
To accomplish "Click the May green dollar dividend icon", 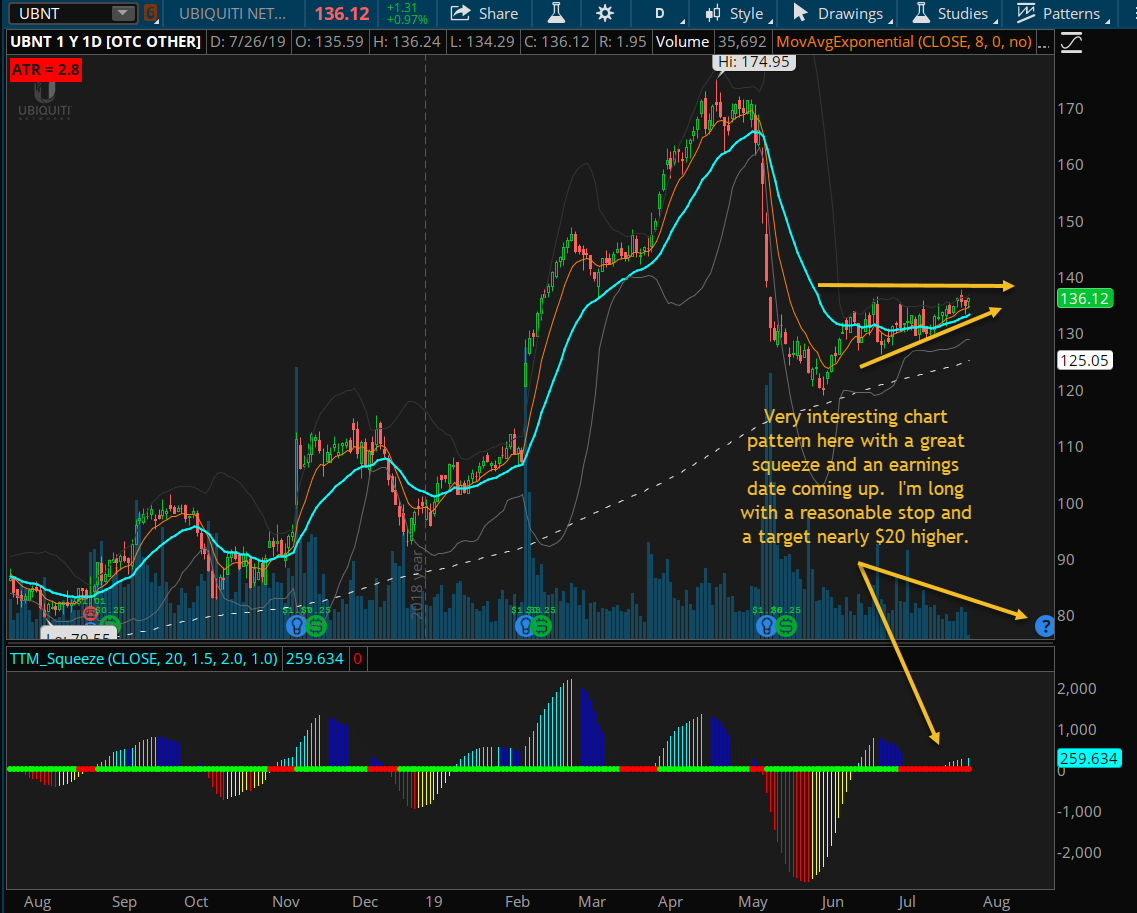I will [x=786, y=625].
